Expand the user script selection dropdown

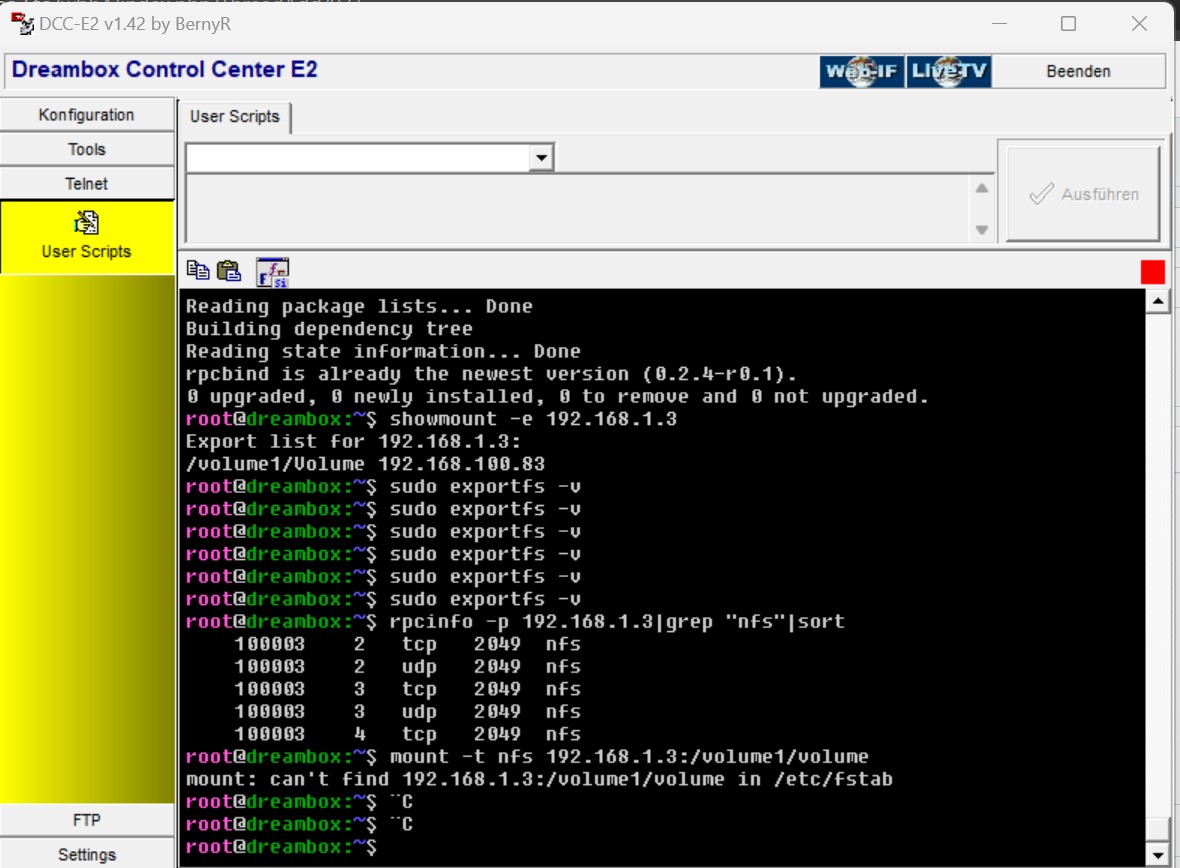[541, 157]
